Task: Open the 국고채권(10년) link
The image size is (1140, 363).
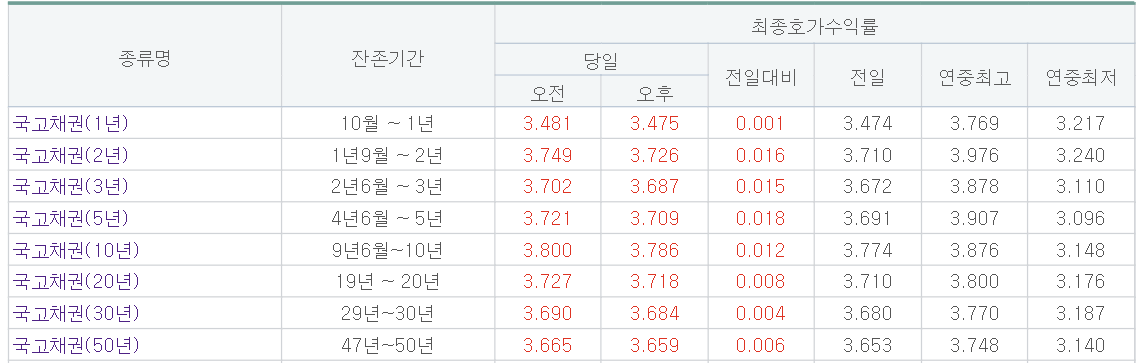Action: click(x=76, y=250)
